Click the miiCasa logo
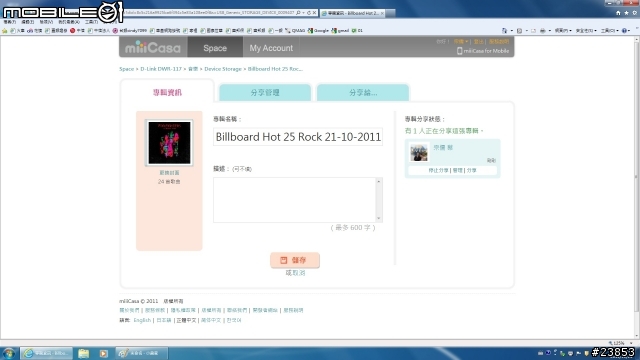640x360 pixels. click(153, 47)
